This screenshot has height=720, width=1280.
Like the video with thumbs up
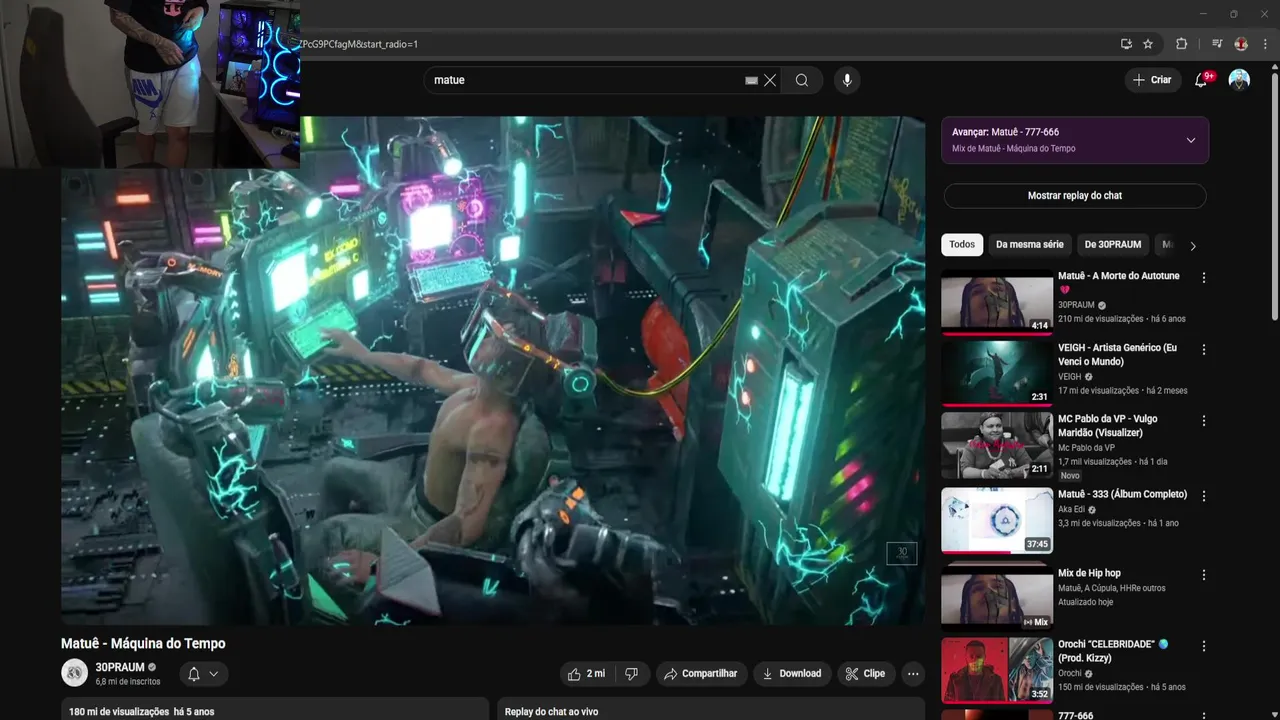tap(586, 674)
